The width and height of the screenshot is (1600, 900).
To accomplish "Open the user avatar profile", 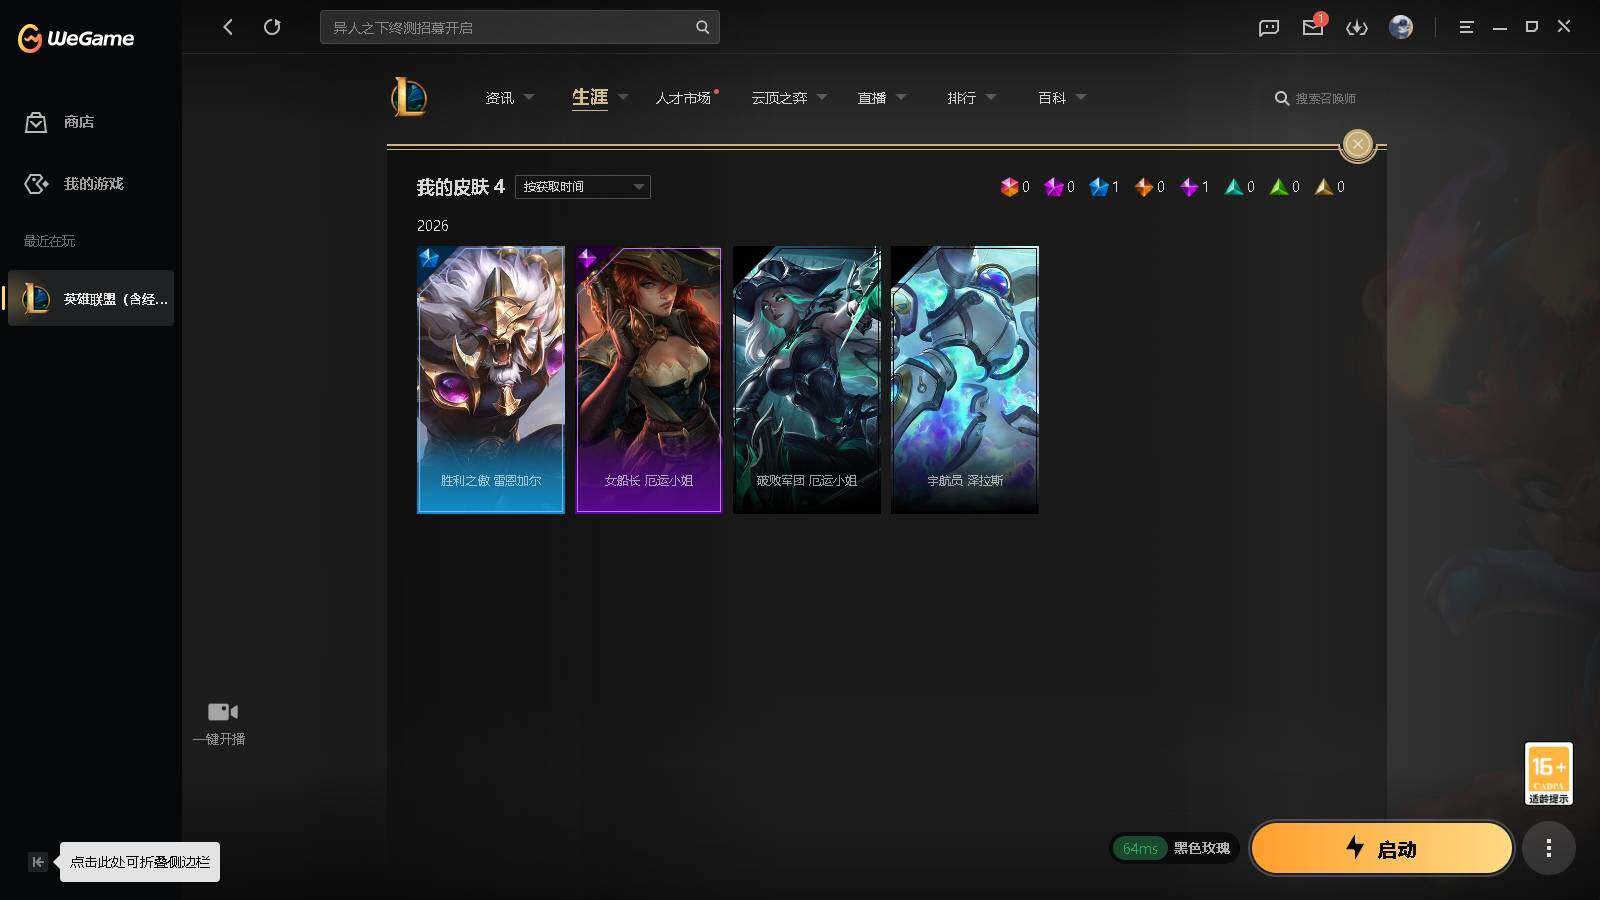I will point(1401,27).
